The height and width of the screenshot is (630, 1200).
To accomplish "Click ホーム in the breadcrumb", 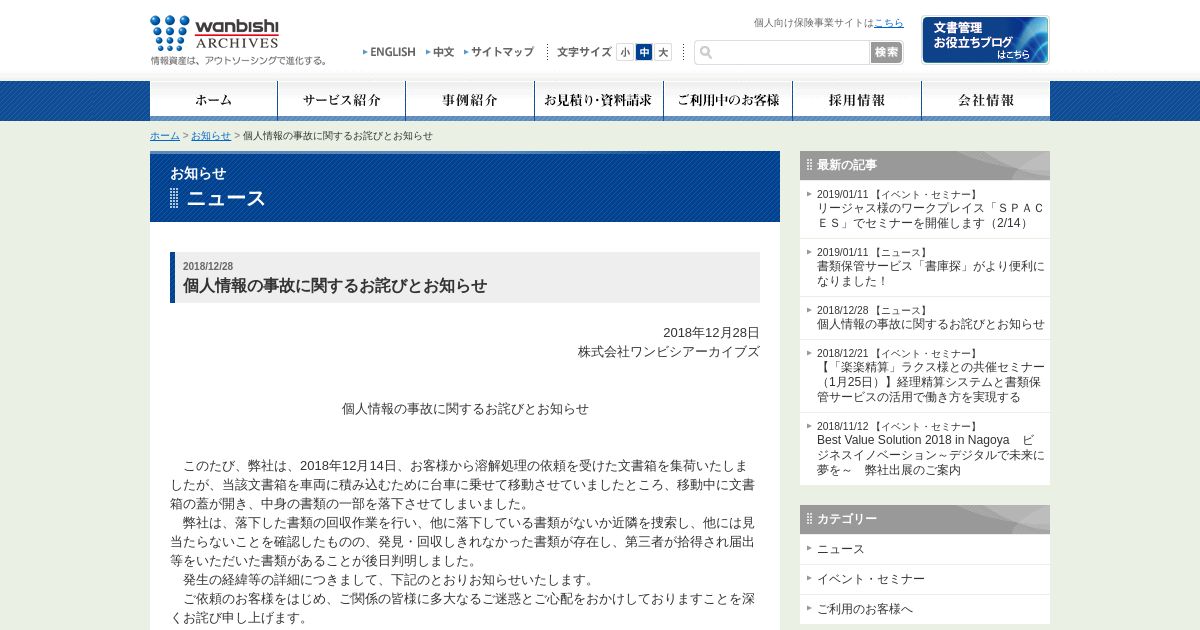I will [165, 136].
